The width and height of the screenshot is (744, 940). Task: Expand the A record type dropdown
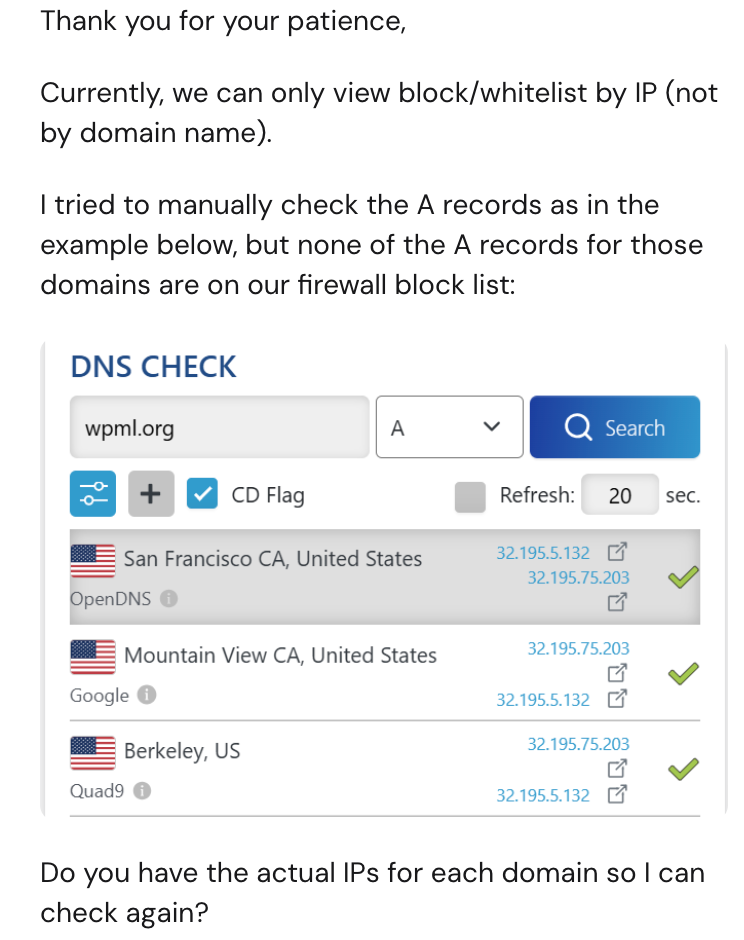click(449, 428)
